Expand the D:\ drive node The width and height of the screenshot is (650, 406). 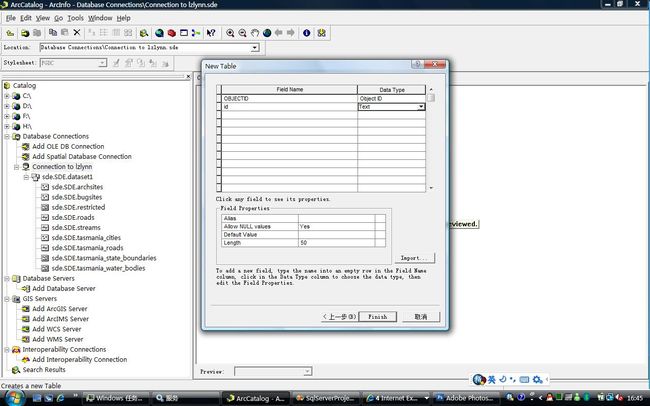click(x=7, y=106)
